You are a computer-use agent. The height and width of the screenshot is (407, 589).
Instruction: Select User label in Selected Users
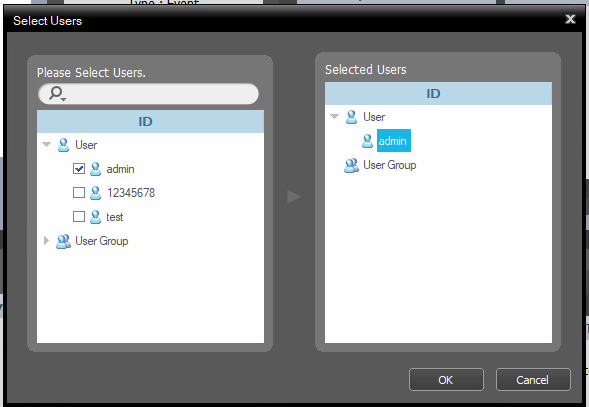click(374, 117)
